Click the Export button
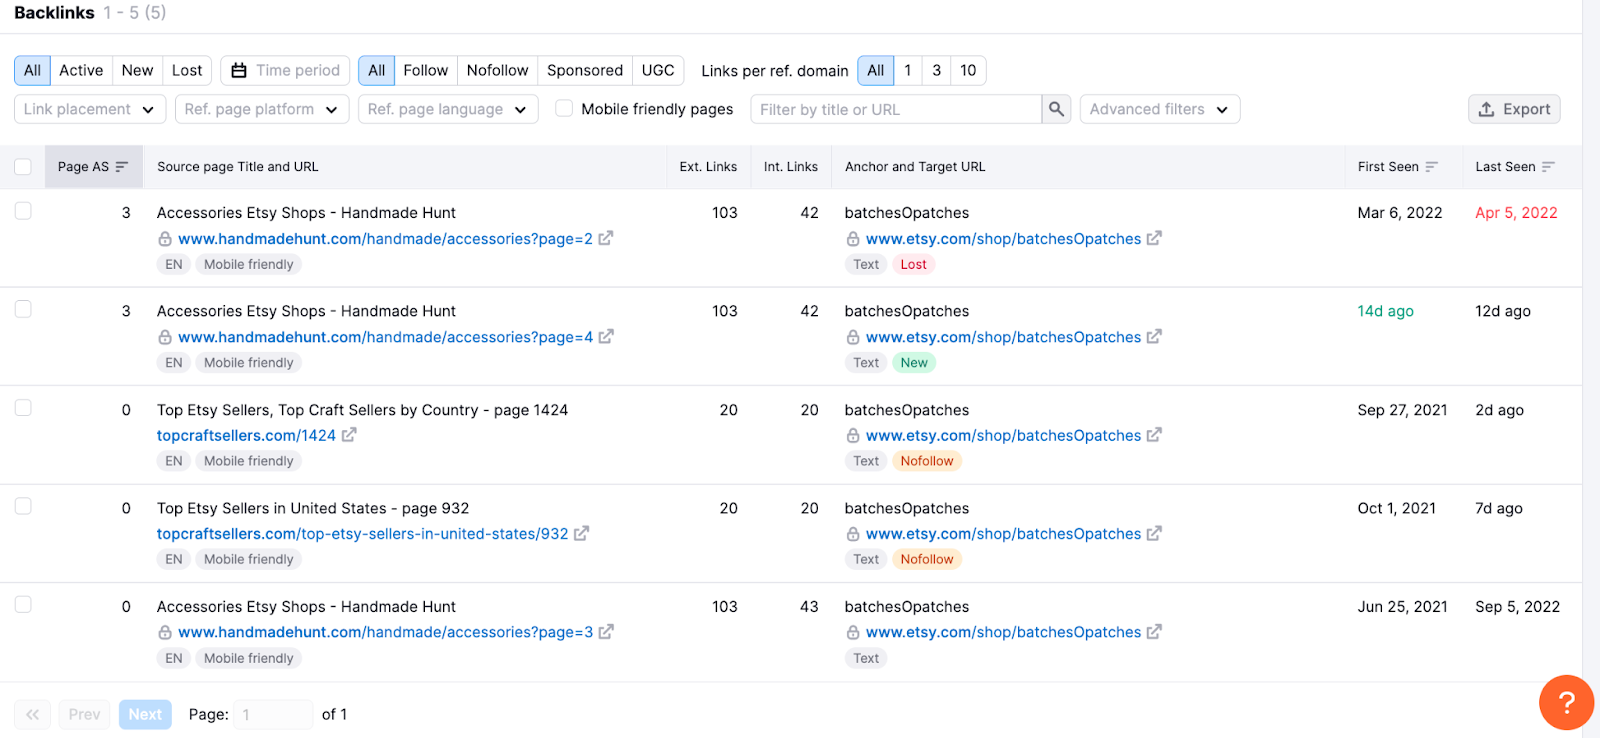1600x738 pixels. tap(1514, 109)
